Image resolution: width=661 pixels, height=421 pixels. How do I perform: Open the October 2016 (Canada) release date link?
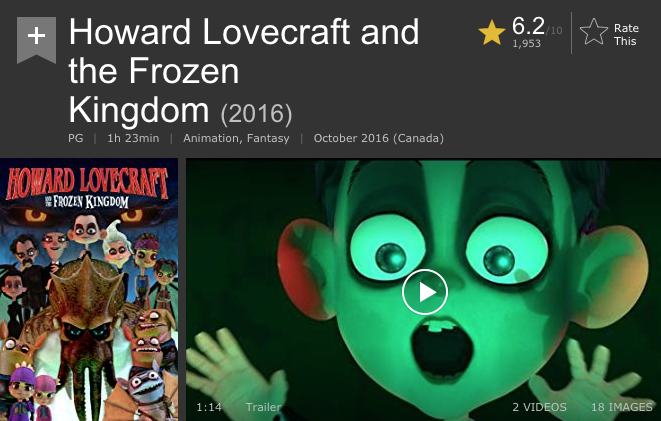(379, 138)
